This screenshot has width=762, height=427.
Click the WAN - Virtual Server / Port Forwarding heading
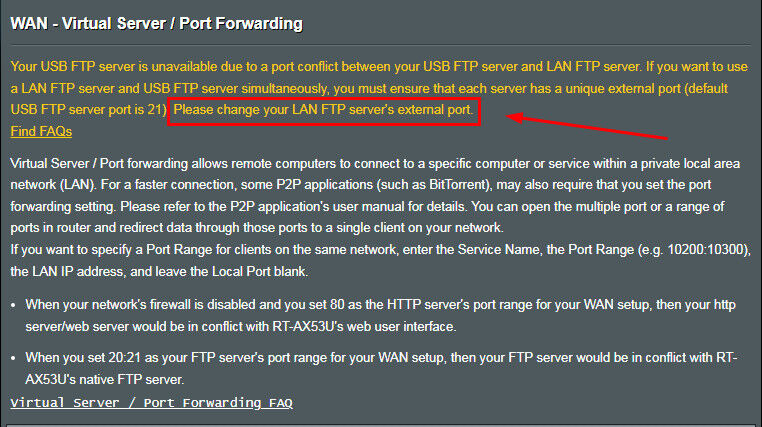pyautogui.click(x=156, y=23)
